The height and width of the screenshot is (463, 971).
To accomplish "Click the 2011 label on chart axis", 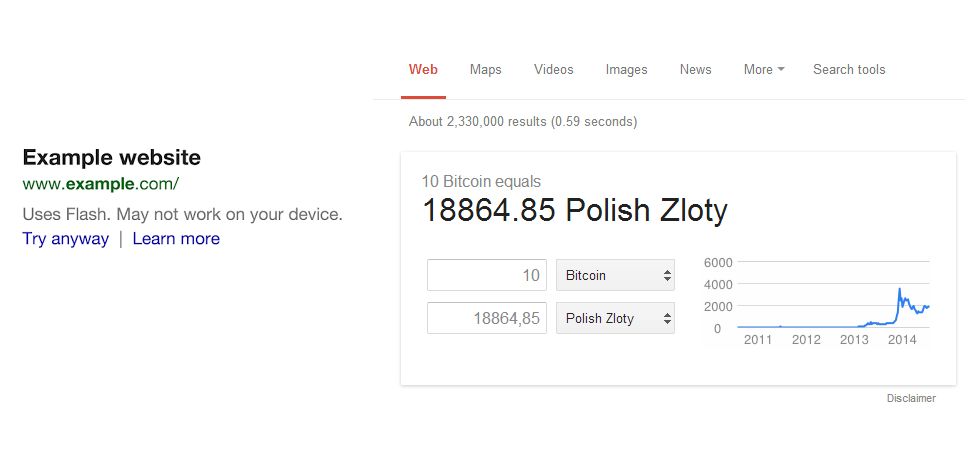I will pos(758,340).
